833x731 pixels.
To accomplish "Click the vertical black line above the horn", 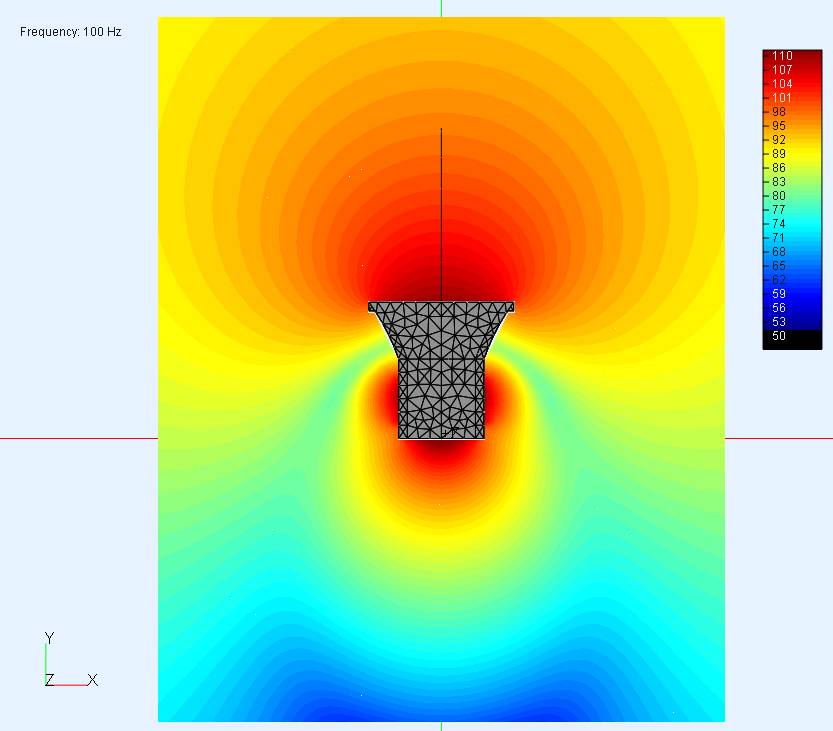I will 441,215.
